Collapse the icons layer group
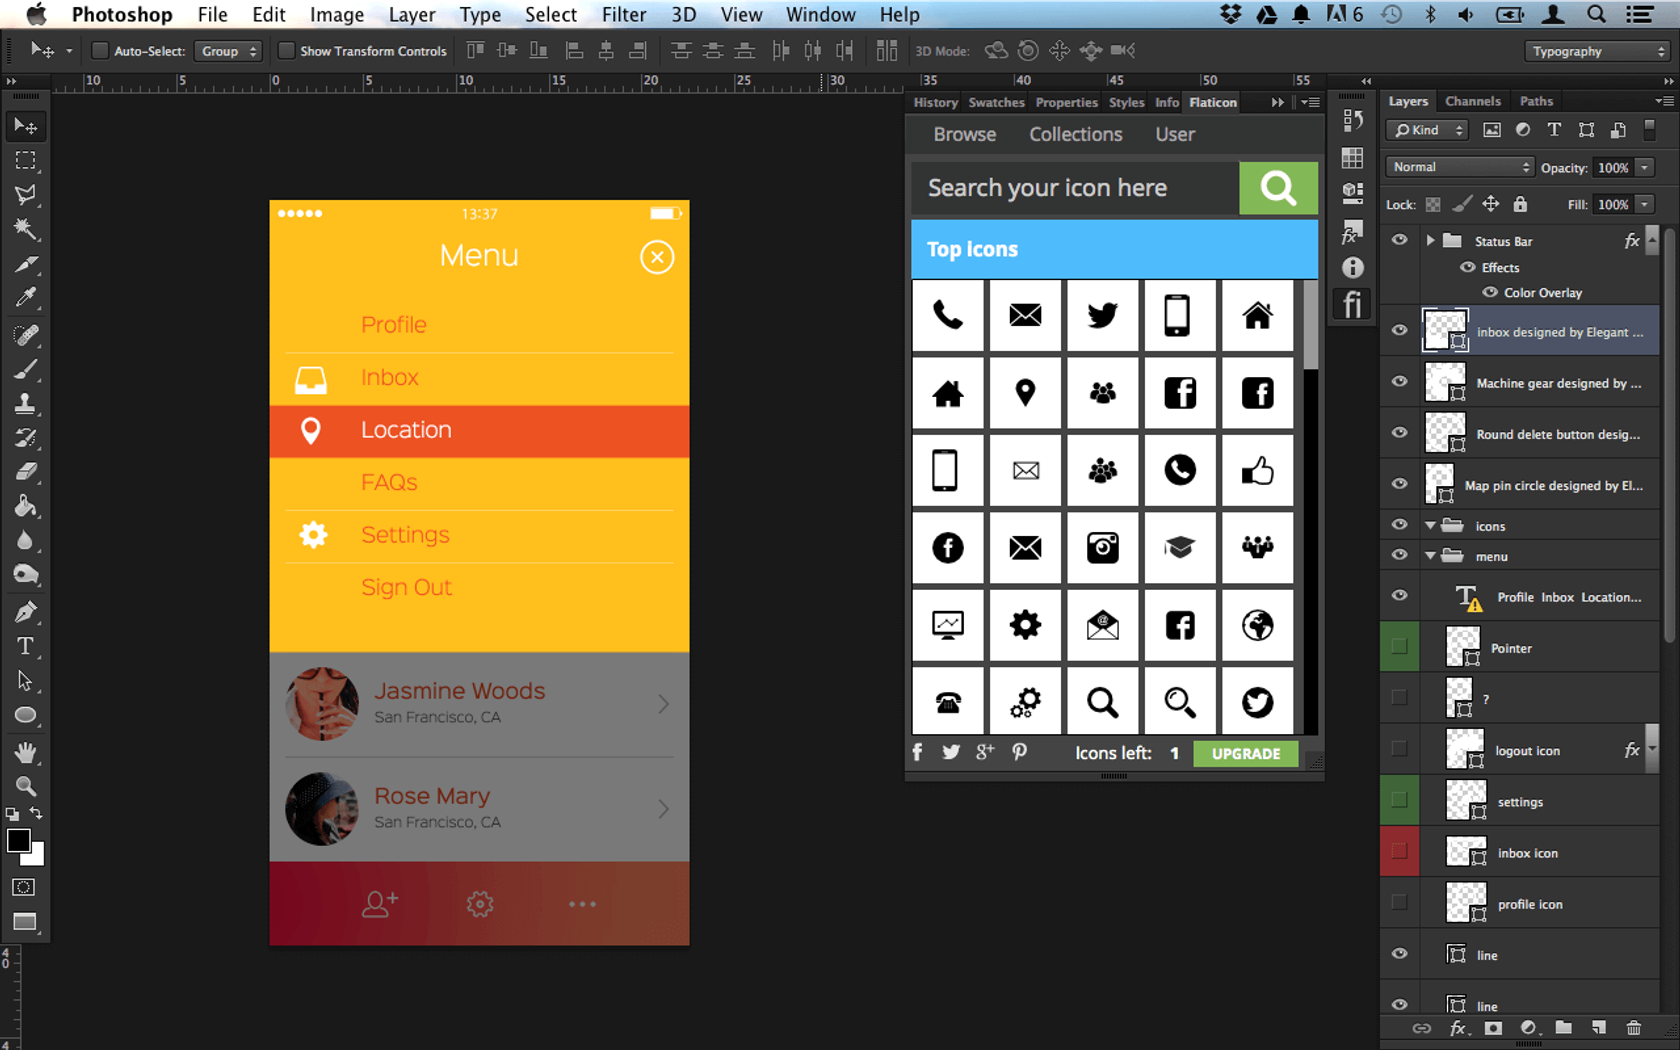Screen dimensions: 1680x1050 [1430, 525]
